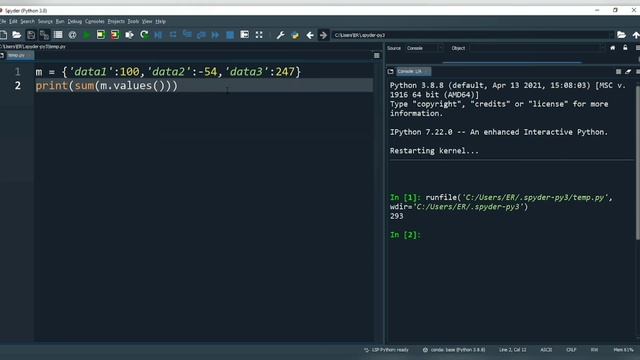The image size is (640, 360).
Task: Open PYTHONPATH manager icon
Action: coord(295,35)
